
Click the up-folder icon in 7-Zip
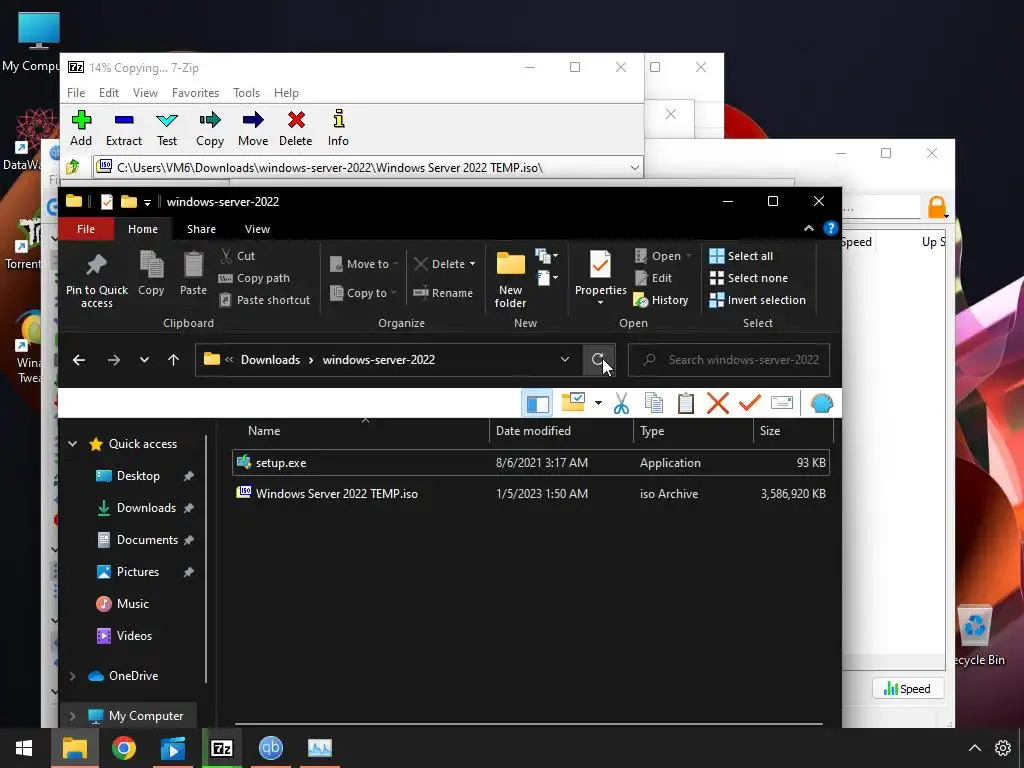point(73,167)
